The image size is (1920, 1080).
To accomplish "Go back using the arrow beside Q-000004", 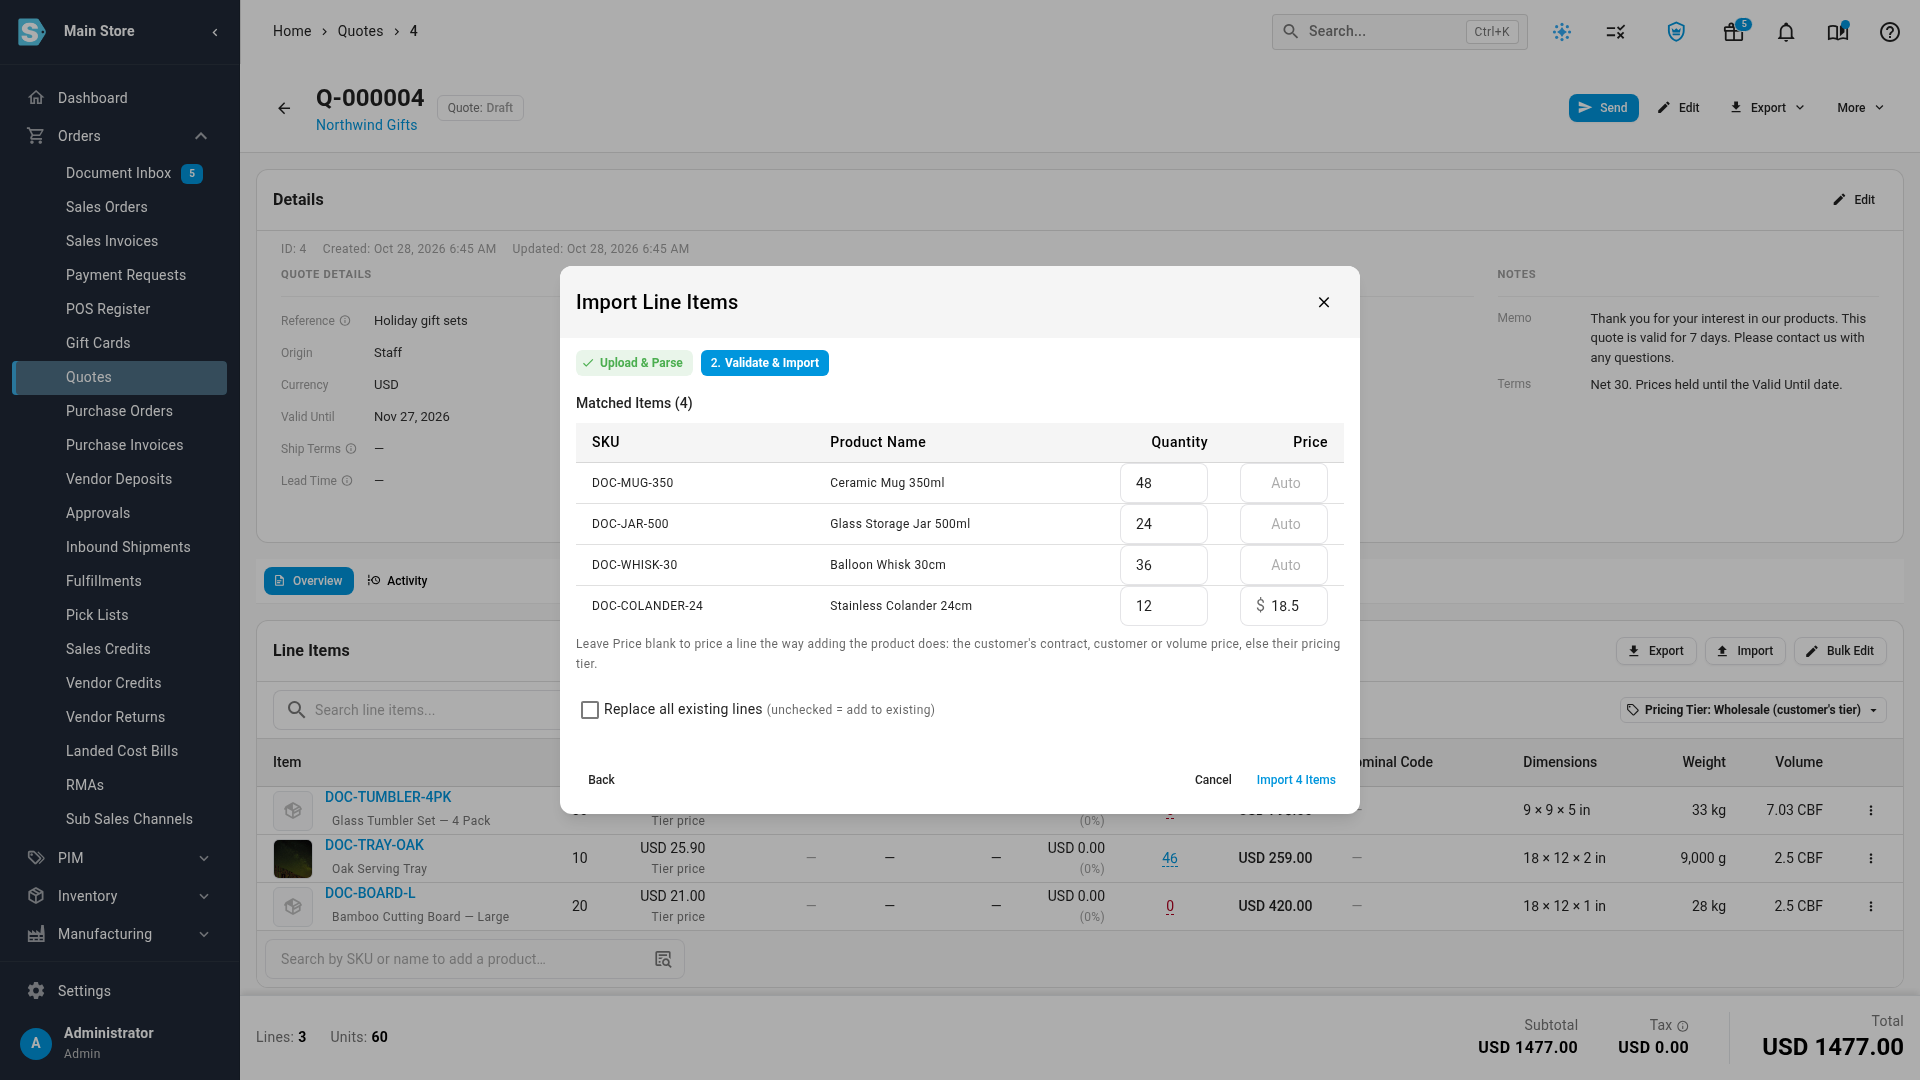I will coord(284,108).
